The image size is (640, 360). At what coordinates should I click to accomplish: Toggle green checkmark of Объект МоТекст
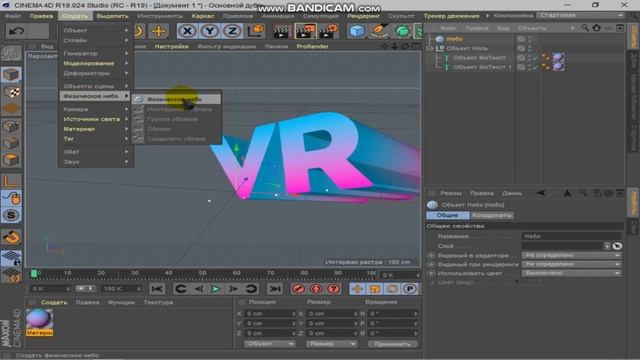[535, 58]
